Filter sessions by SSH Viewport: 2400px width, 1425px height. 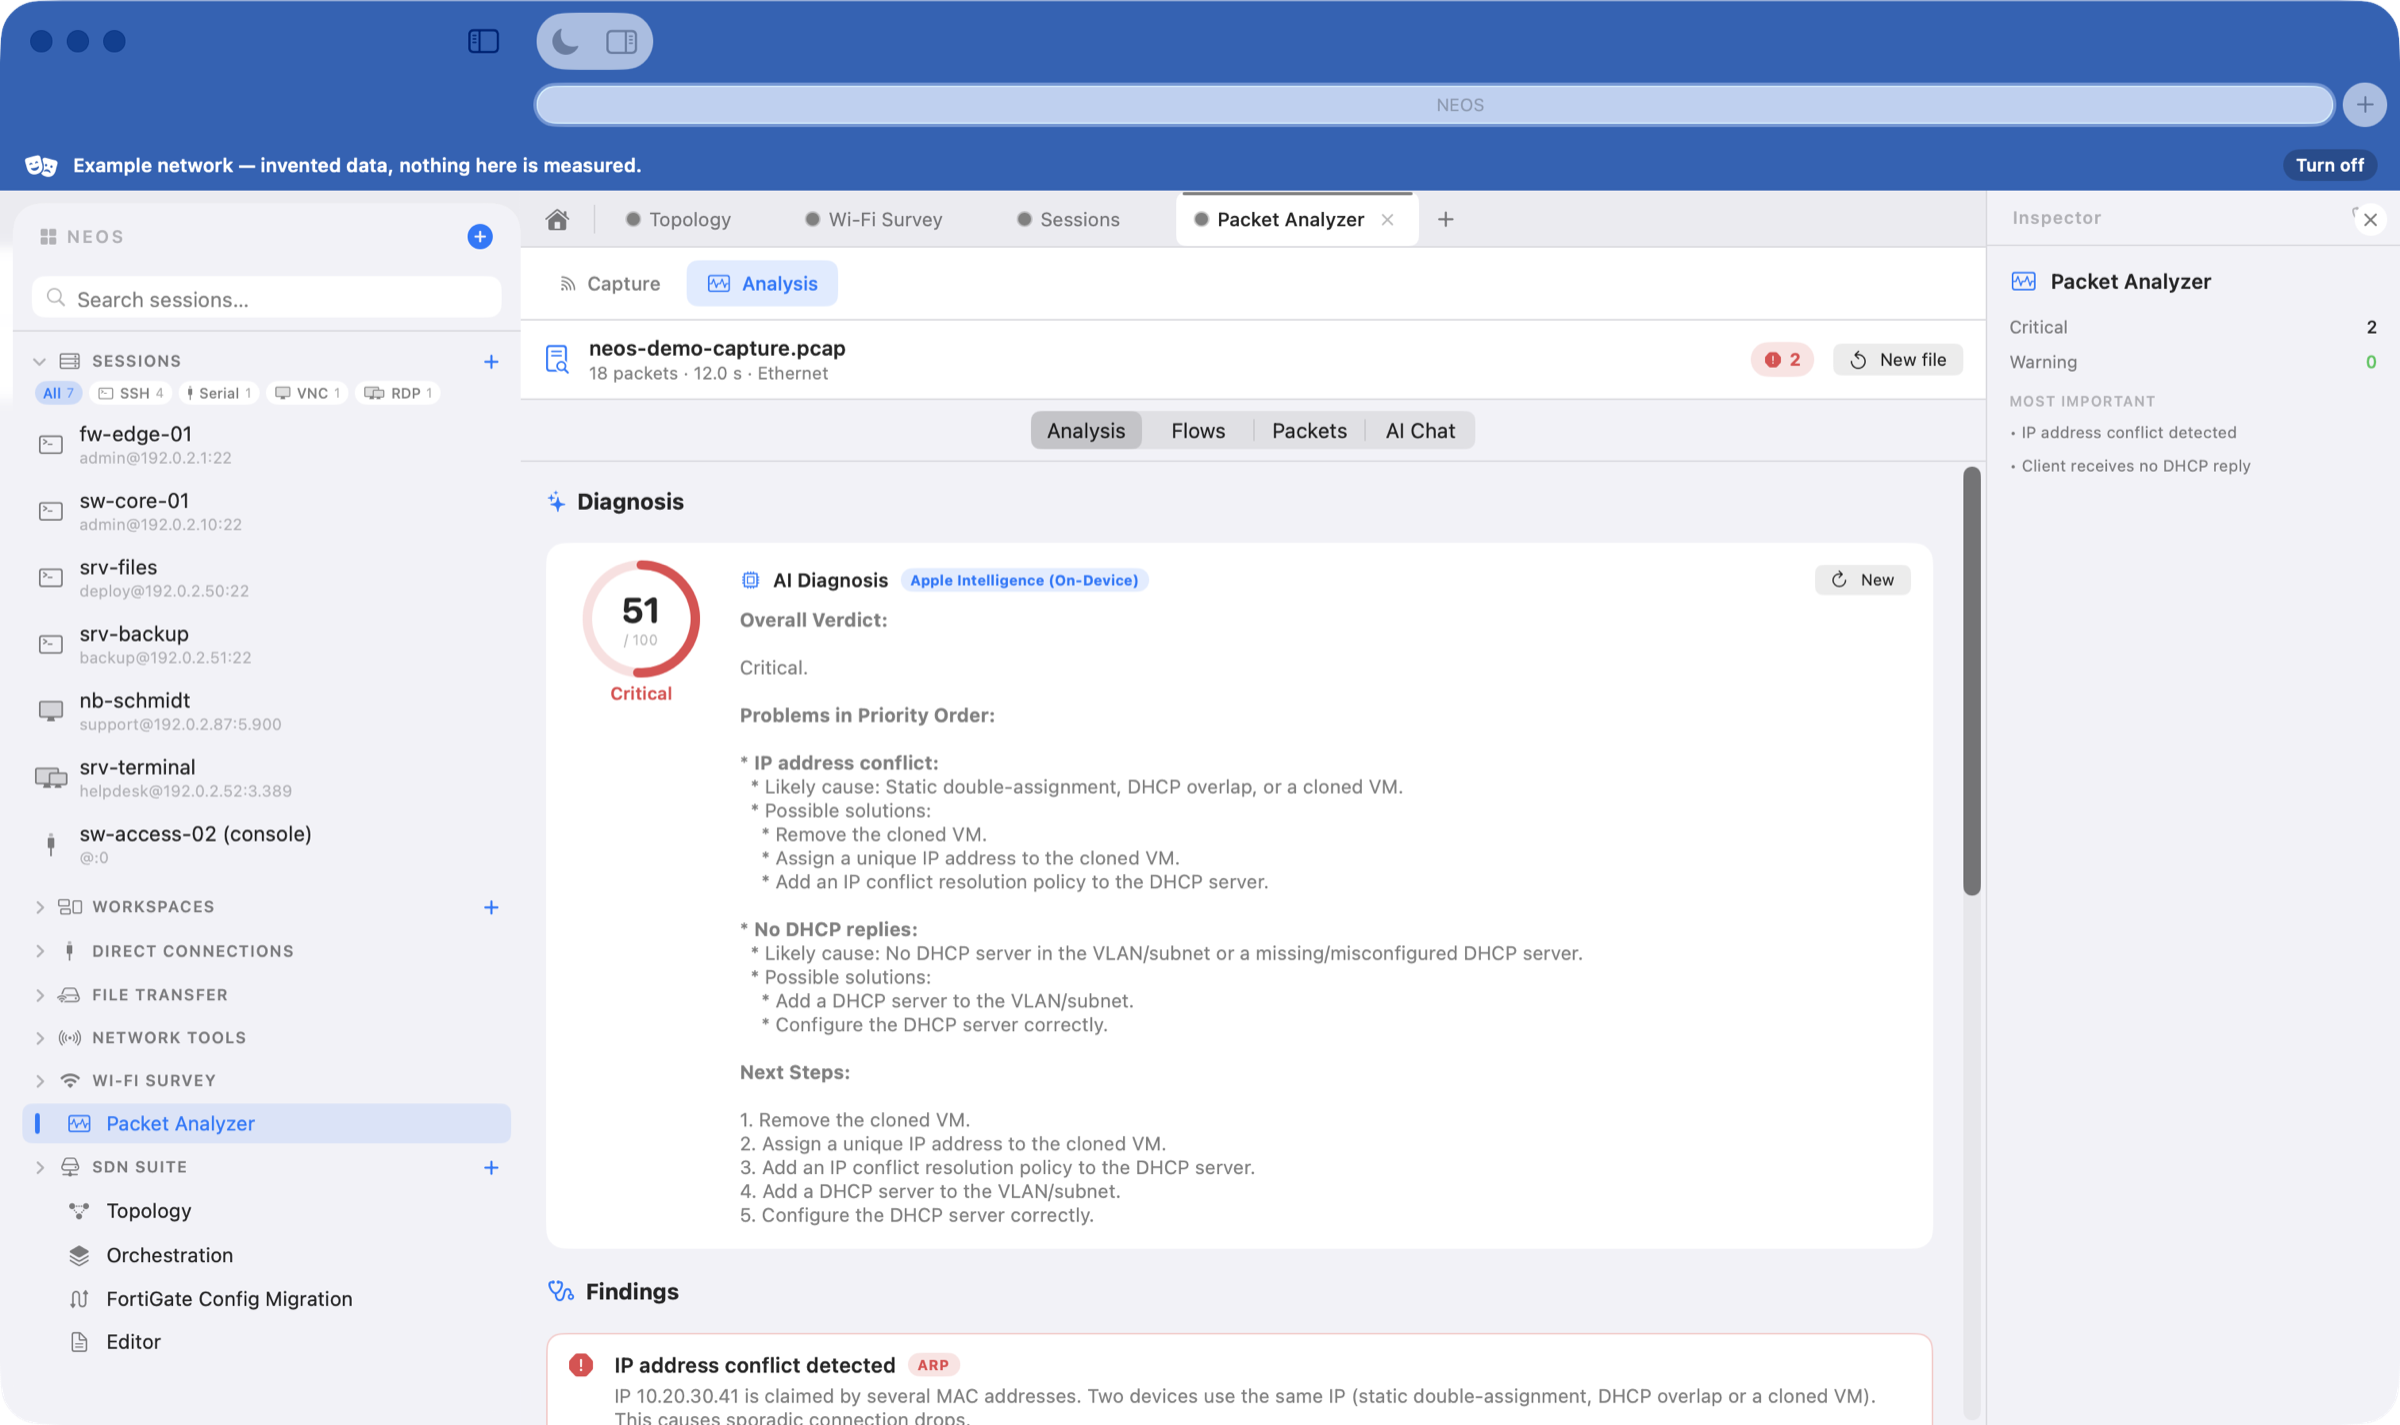131,393
